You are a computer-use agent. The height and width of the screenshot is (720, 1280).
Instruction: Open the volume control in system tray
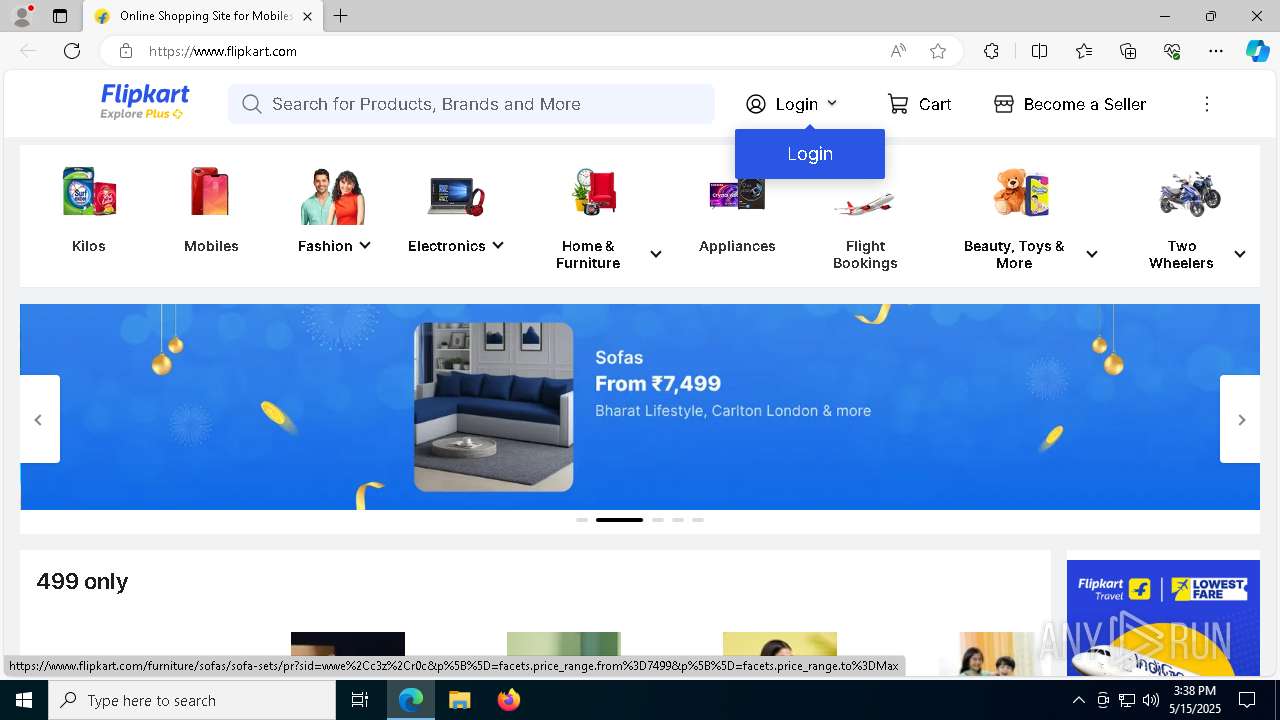click(1151, 700)
